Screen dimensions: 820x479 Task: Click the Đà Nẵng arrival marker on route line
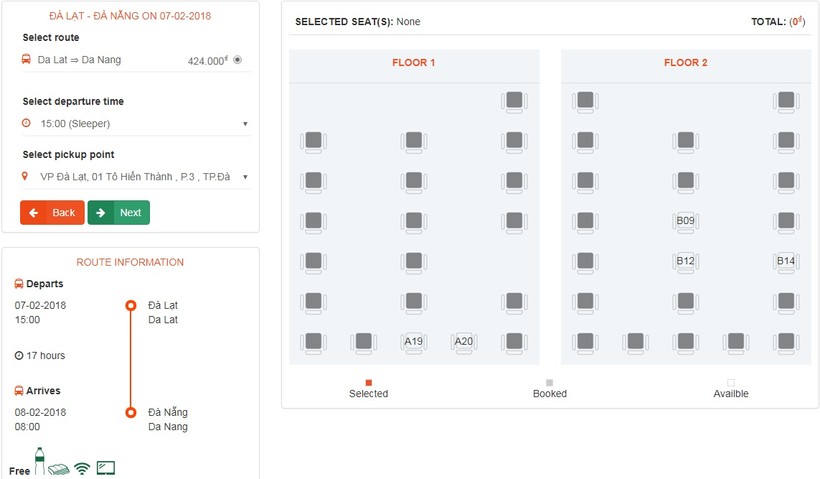(131, 413)
